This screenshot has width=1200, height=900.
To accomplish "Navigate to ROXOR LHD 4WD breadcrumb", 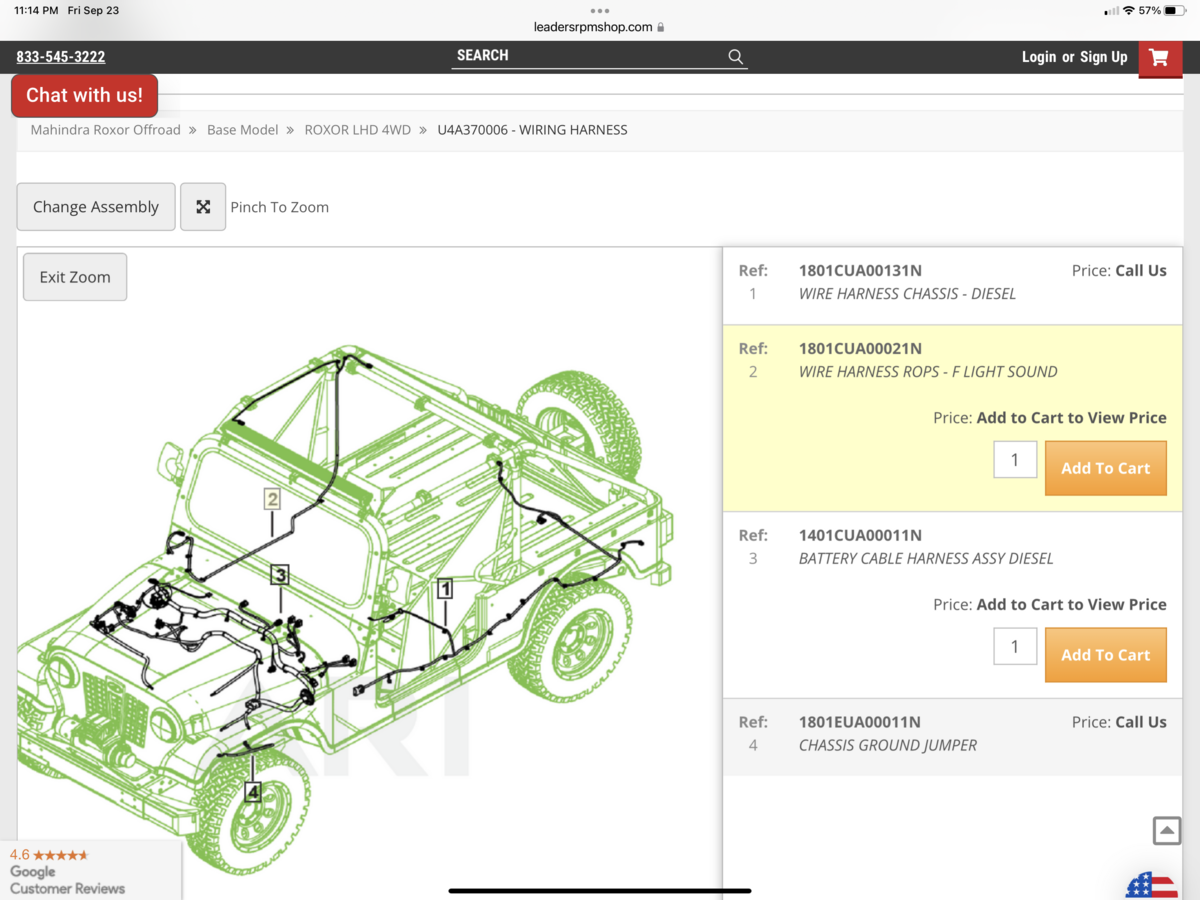I will (x=357, y=130).
